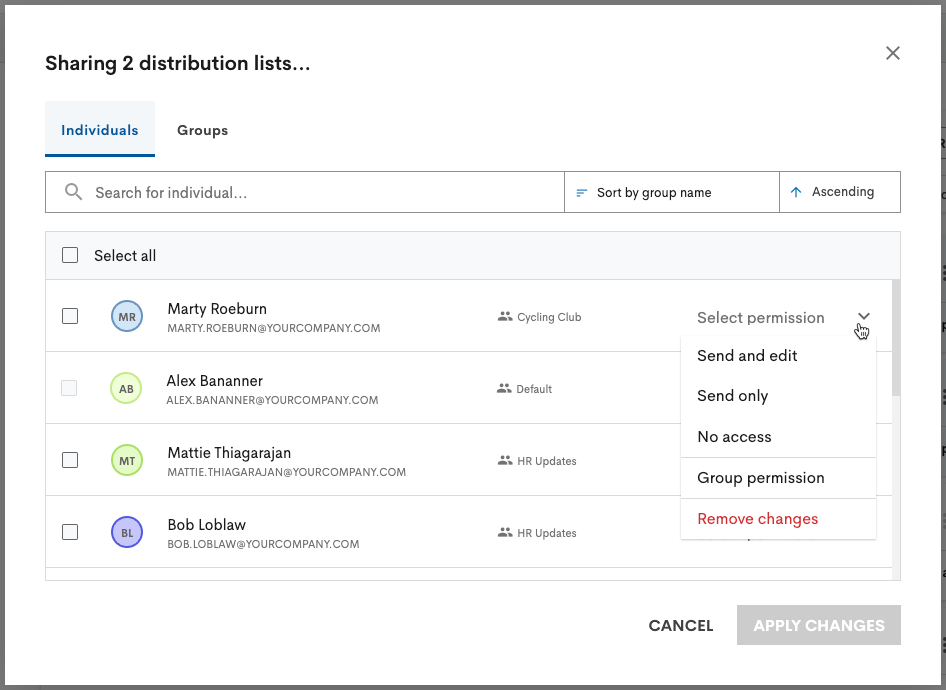
Task: Click the Sharing 2 distribution lists heading
Action: (x=178, y=63)
